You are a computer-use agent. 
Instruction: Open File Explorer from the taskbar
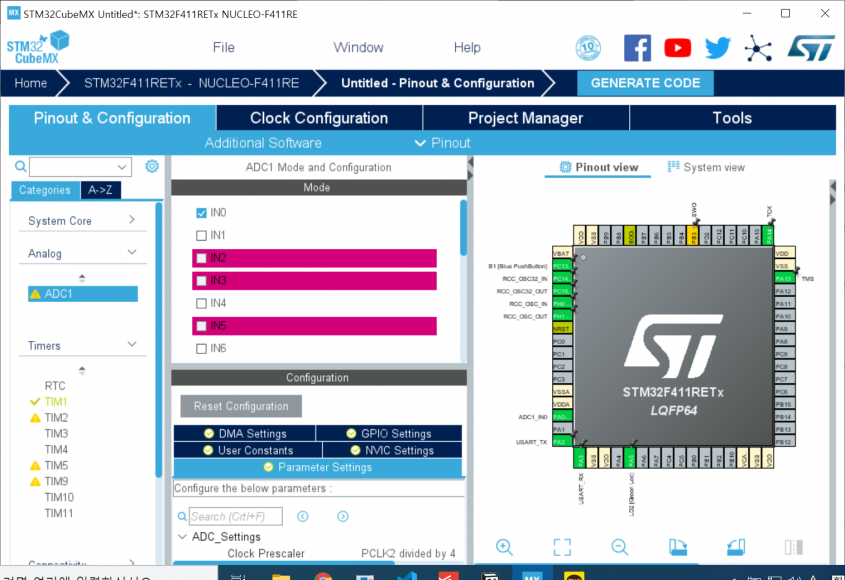point(281,576)
